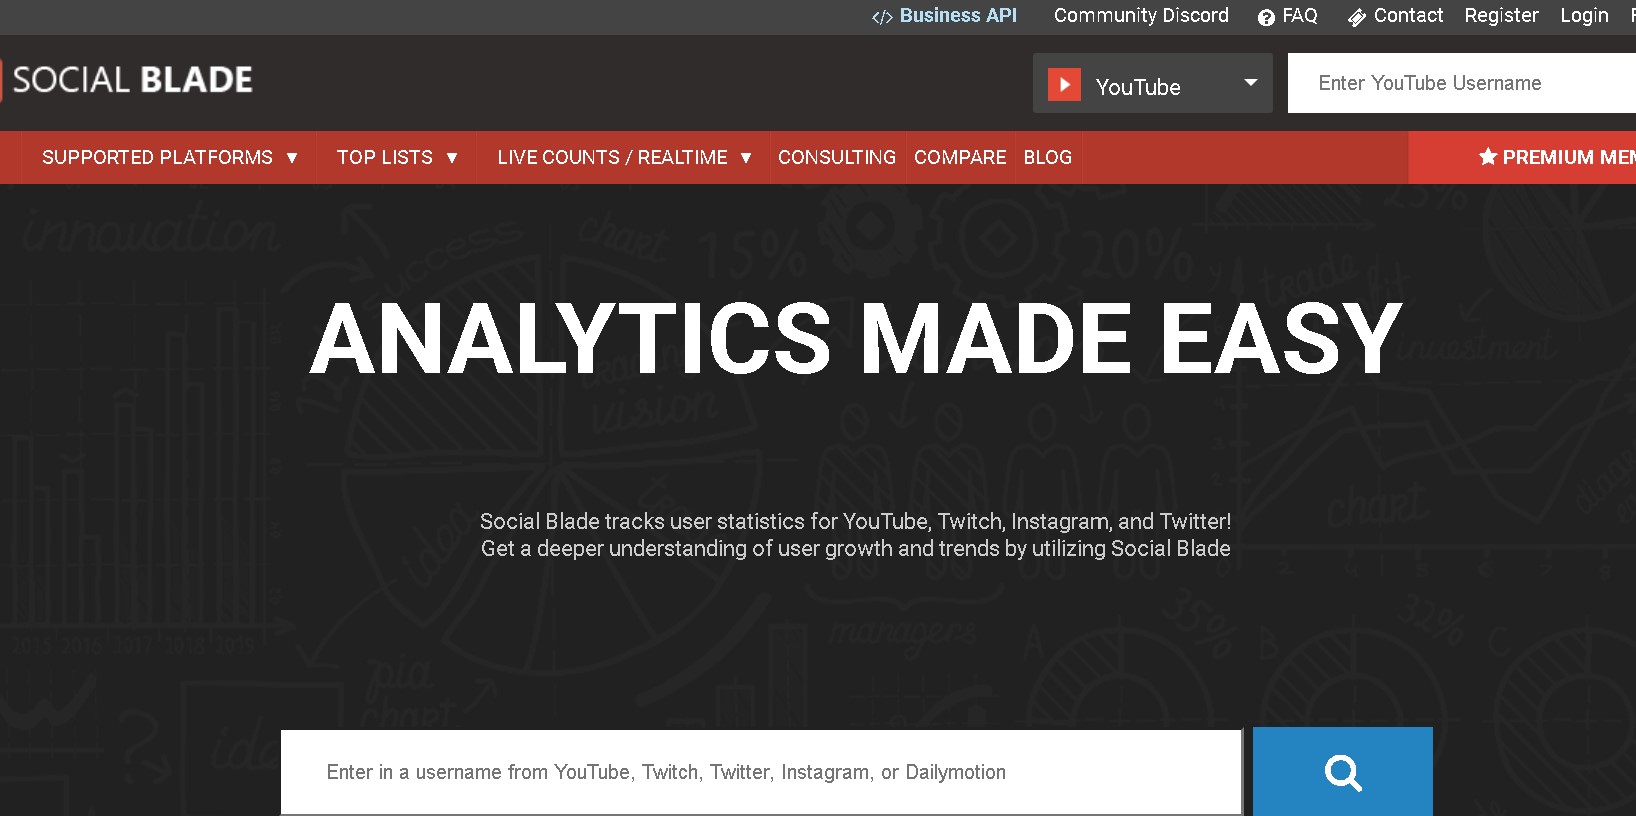Open the FAQ link
The image size is (1636, 816).
point(1300,16)
